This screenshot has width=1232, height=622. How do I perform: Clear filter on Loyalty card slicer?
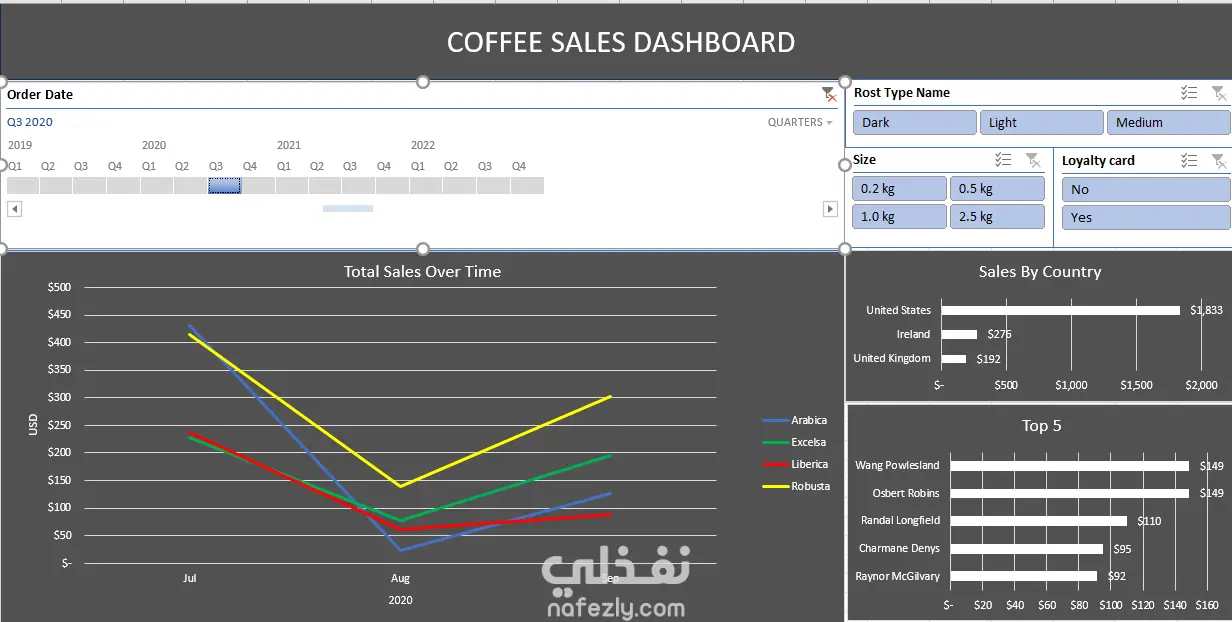(1218, 160)
